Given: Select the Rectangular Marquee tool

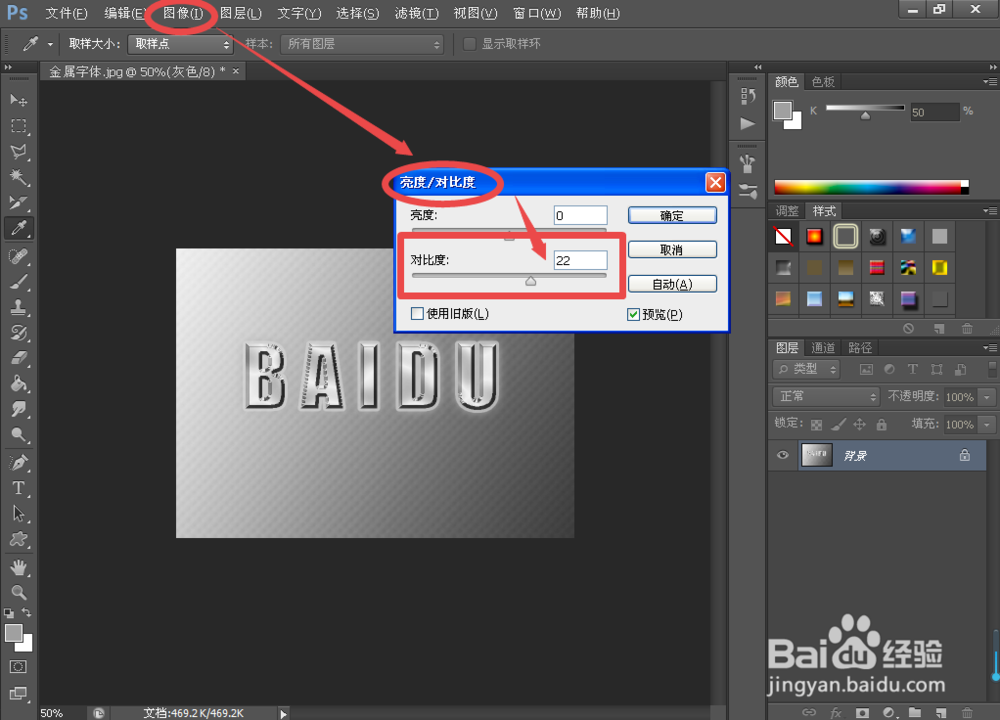Looking at the screenshot, I should [x=18, y=126].
